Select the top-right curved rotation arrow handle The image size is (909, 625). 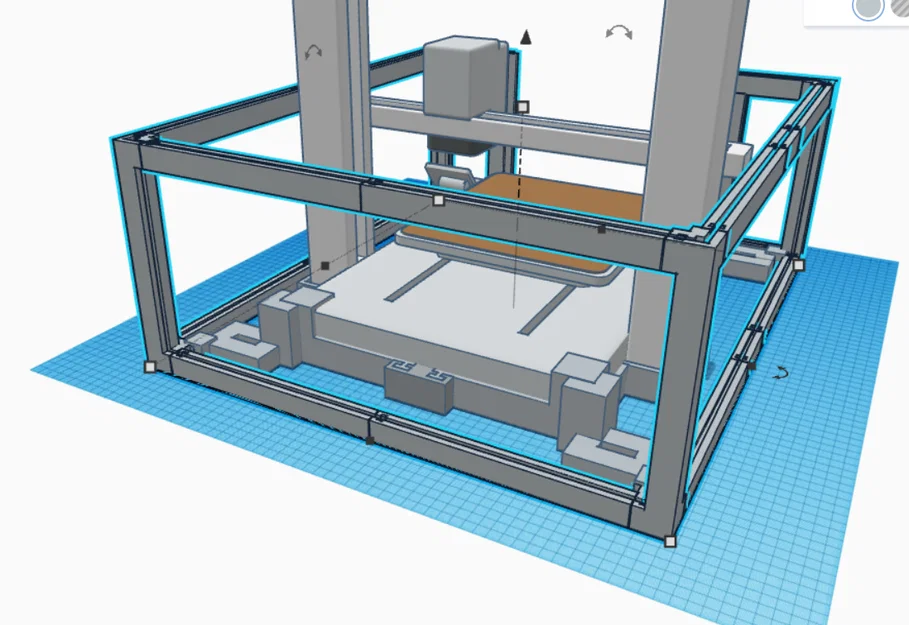coord(617,30)
